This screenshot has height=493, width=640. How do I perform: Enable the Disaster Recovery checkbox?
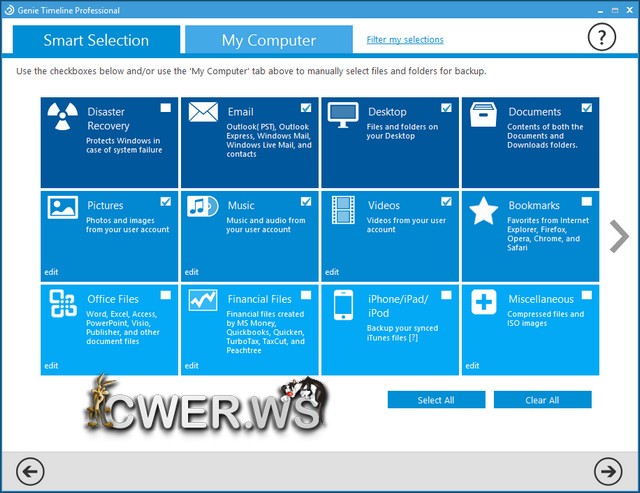pos(166,108)
